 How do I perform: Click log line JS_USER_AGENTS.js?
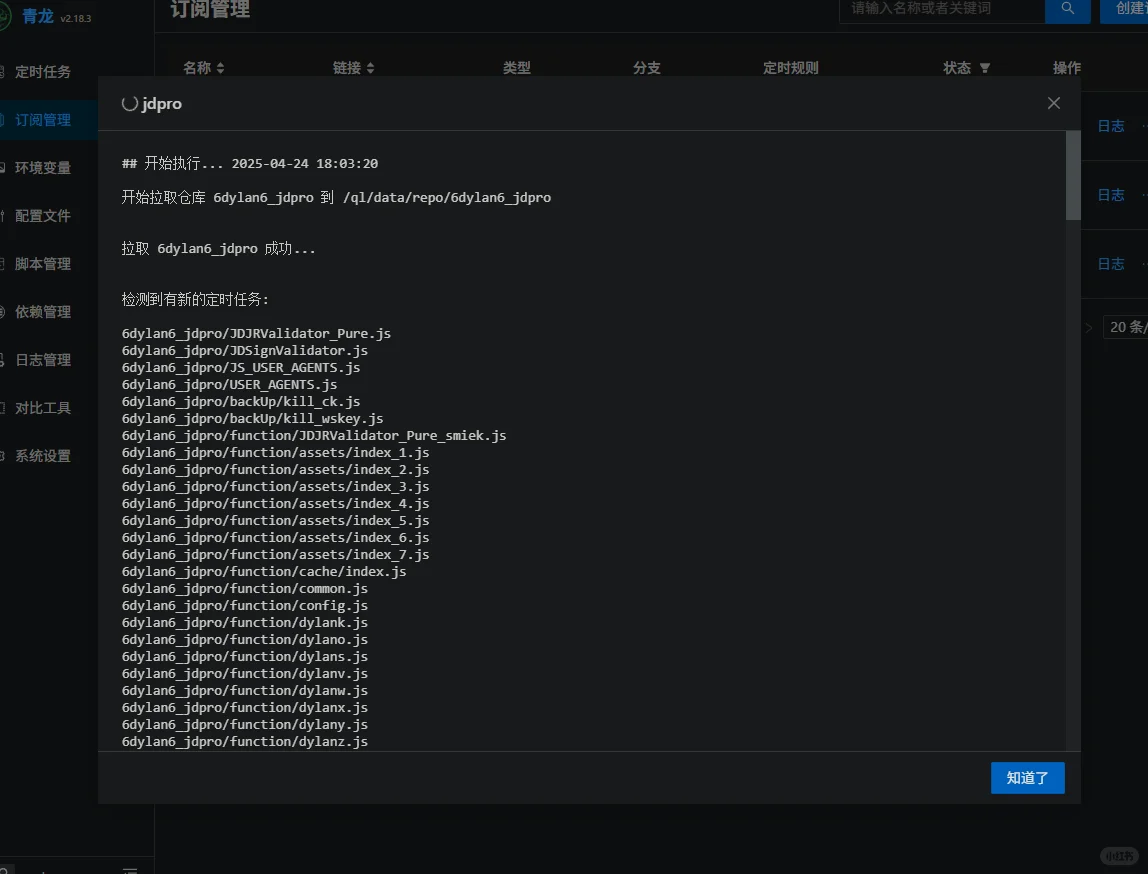click(x=241, y=367)
